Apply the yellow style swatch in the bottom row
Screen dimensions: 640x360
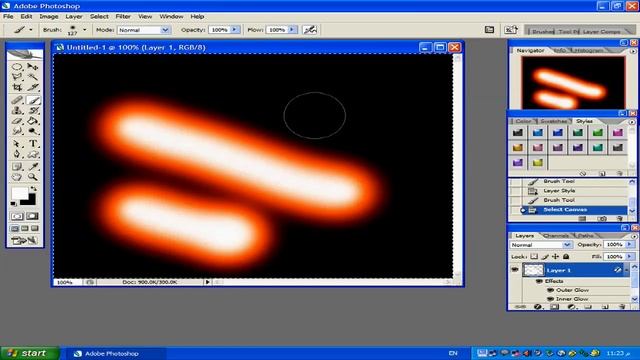click(x=538, y=163)
